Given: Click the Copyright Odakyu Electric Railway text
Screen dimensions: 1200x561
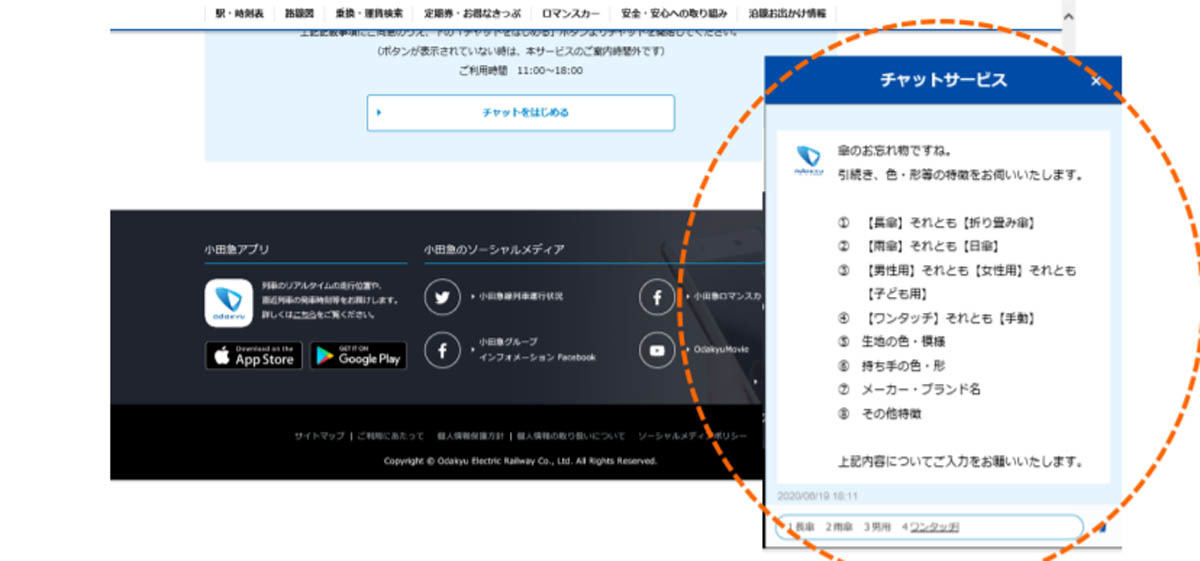Looking at the screenshot, I should pos(520,461).
